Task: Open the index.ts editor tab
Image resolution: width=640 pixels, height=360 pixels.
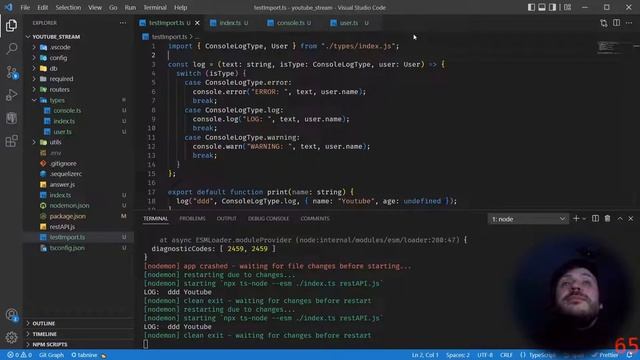Action: [x=230, y=23]
